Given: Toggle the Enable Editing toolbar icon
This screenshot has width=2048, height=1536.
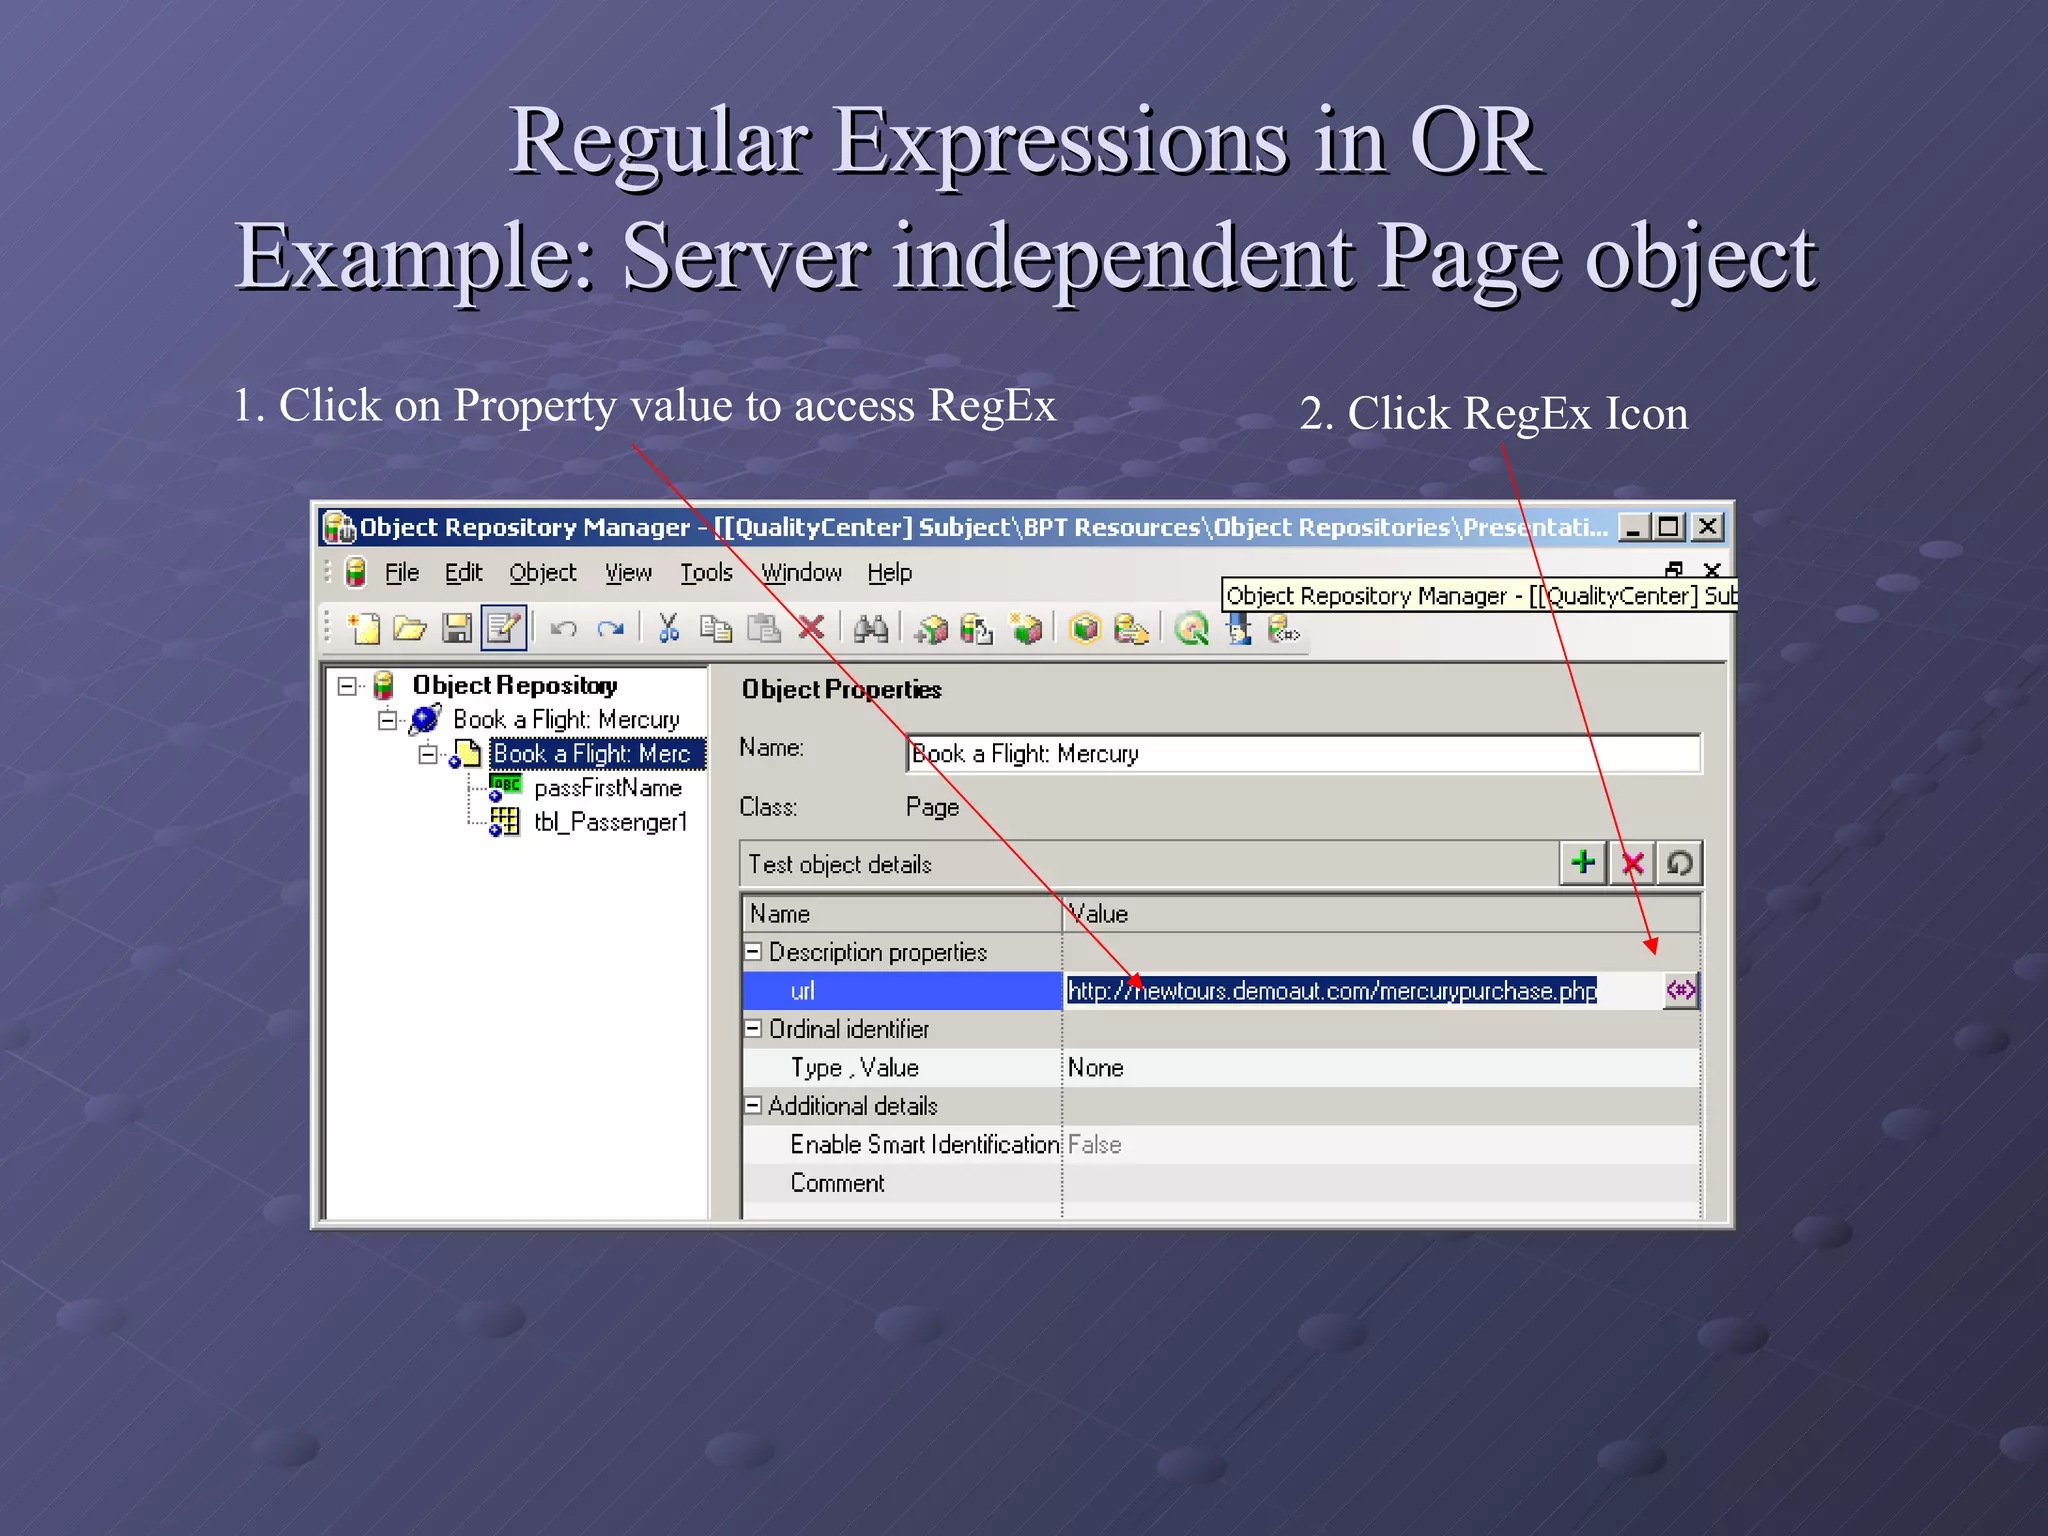Looking at the screenshot, I should (504, 629).
